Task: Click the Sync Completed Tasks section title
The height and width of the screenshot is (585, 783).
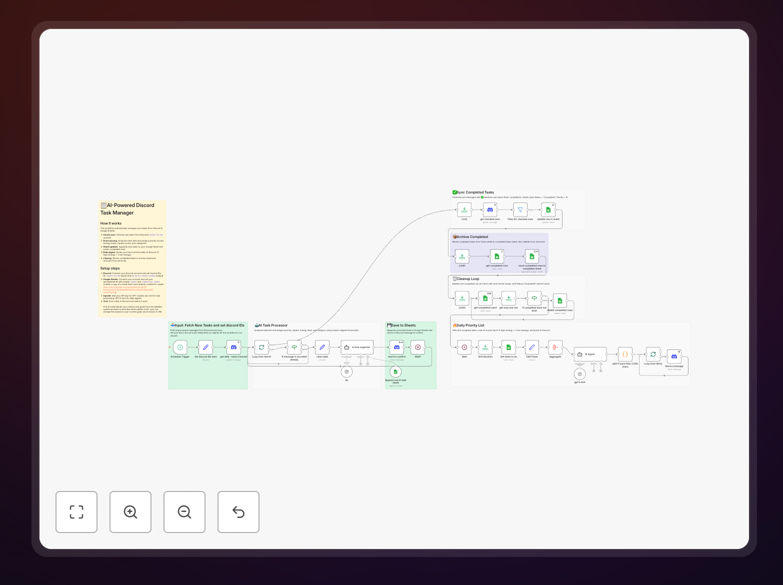Action: pyautogui.click(x=473, y=192)
